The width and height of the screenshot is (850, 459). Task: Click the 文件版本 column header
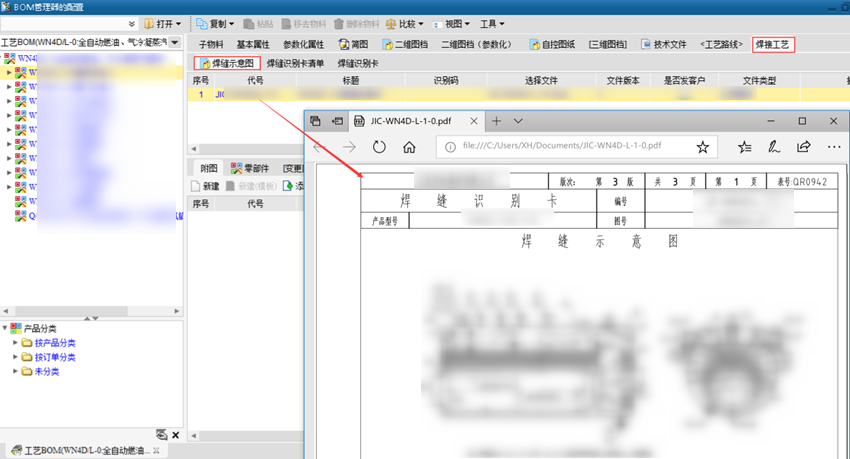tap(623, 80)
